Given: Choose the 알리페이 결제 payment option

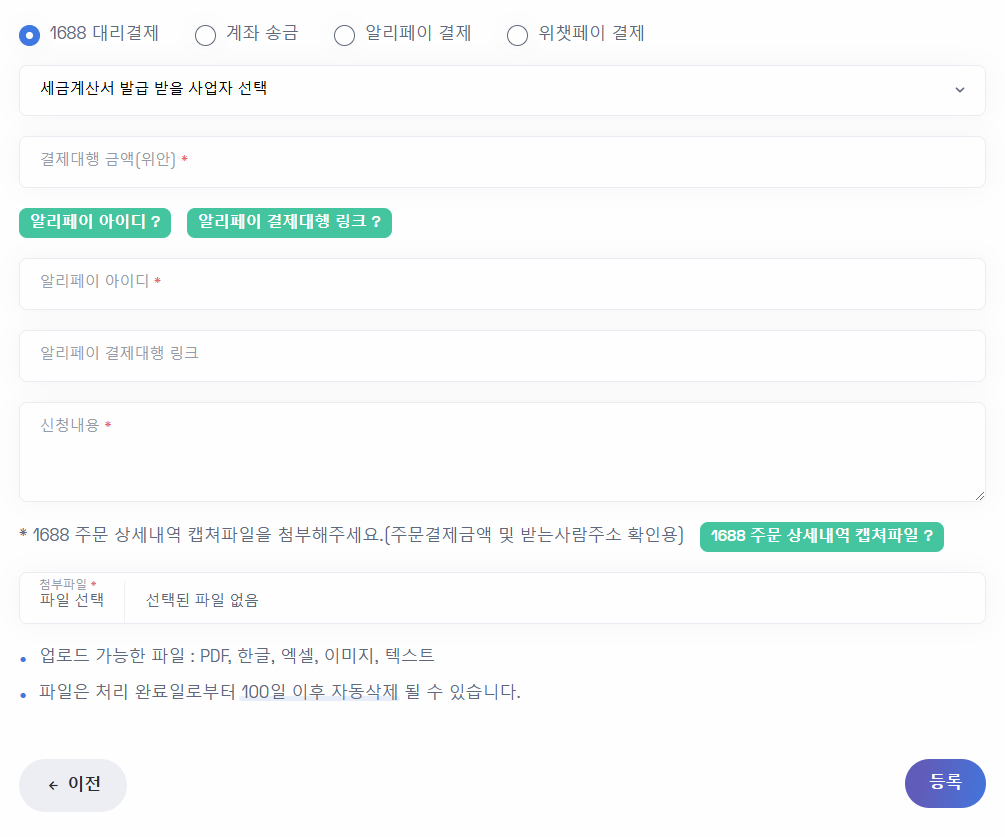Looking at the screenshot, I should [344, 34].
